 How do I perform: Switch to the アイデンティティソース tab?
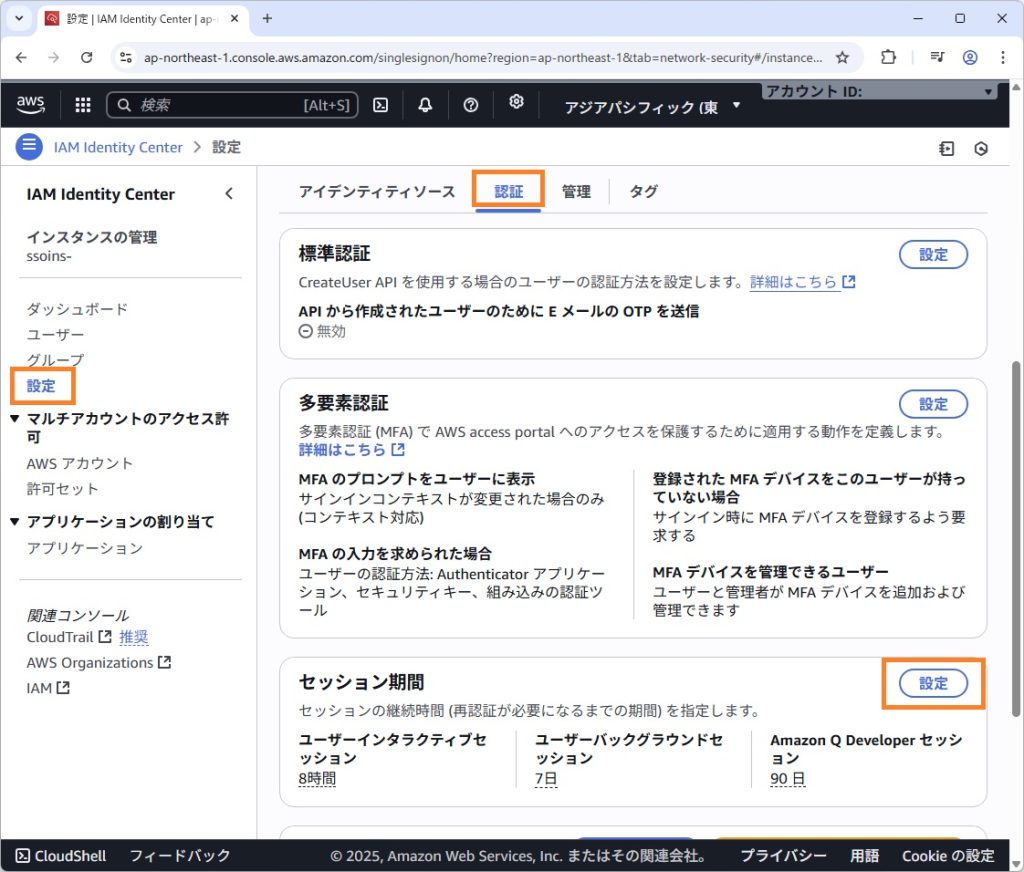(376, 191)
